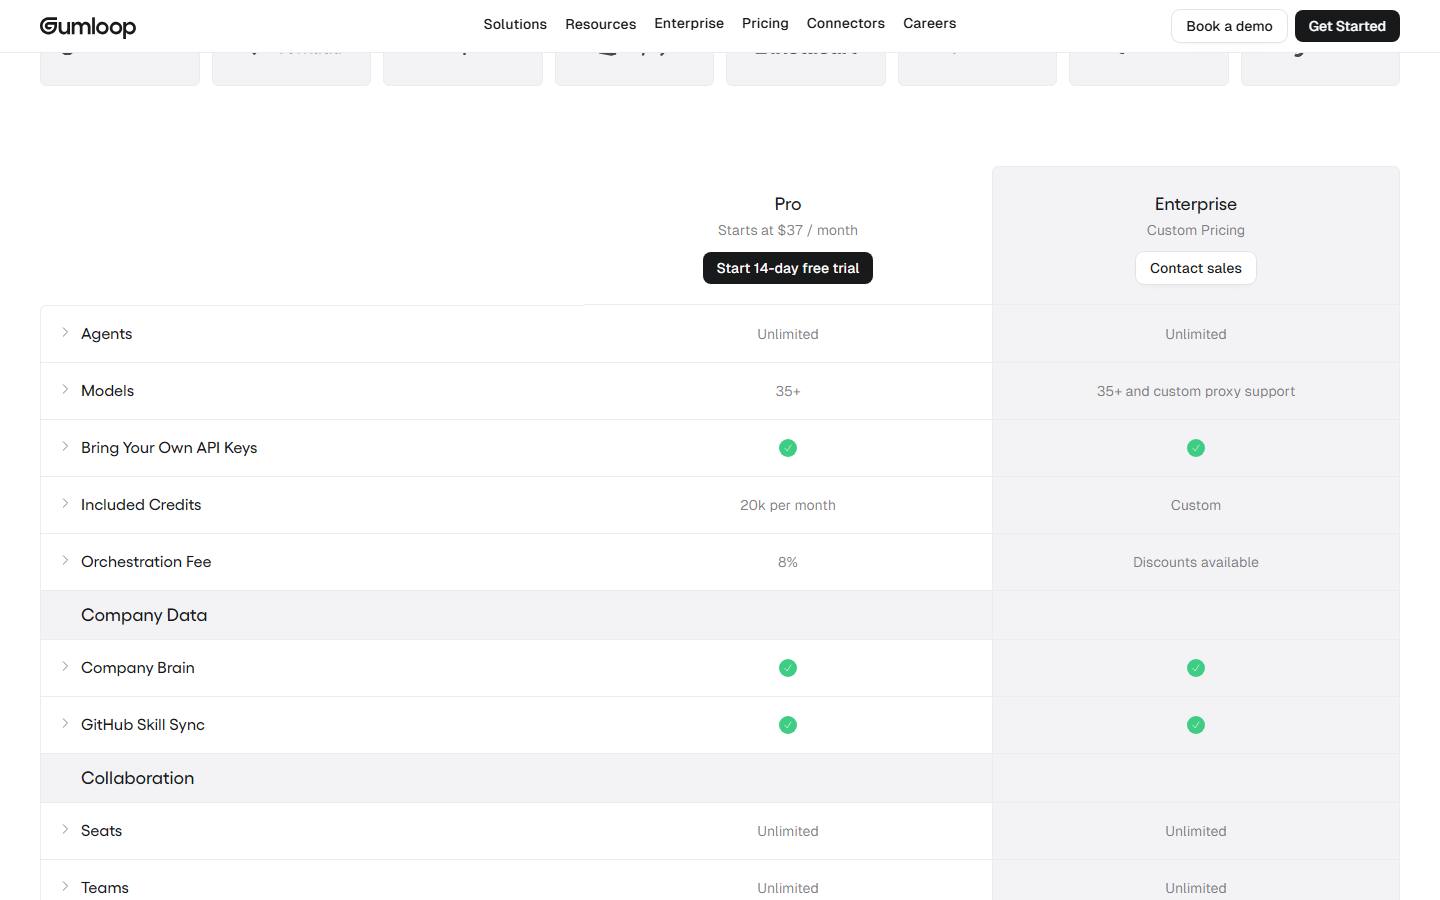
Task: Click Enterprise checkmark for Bring Your Own API Keys
Action: coord(1196,448)
